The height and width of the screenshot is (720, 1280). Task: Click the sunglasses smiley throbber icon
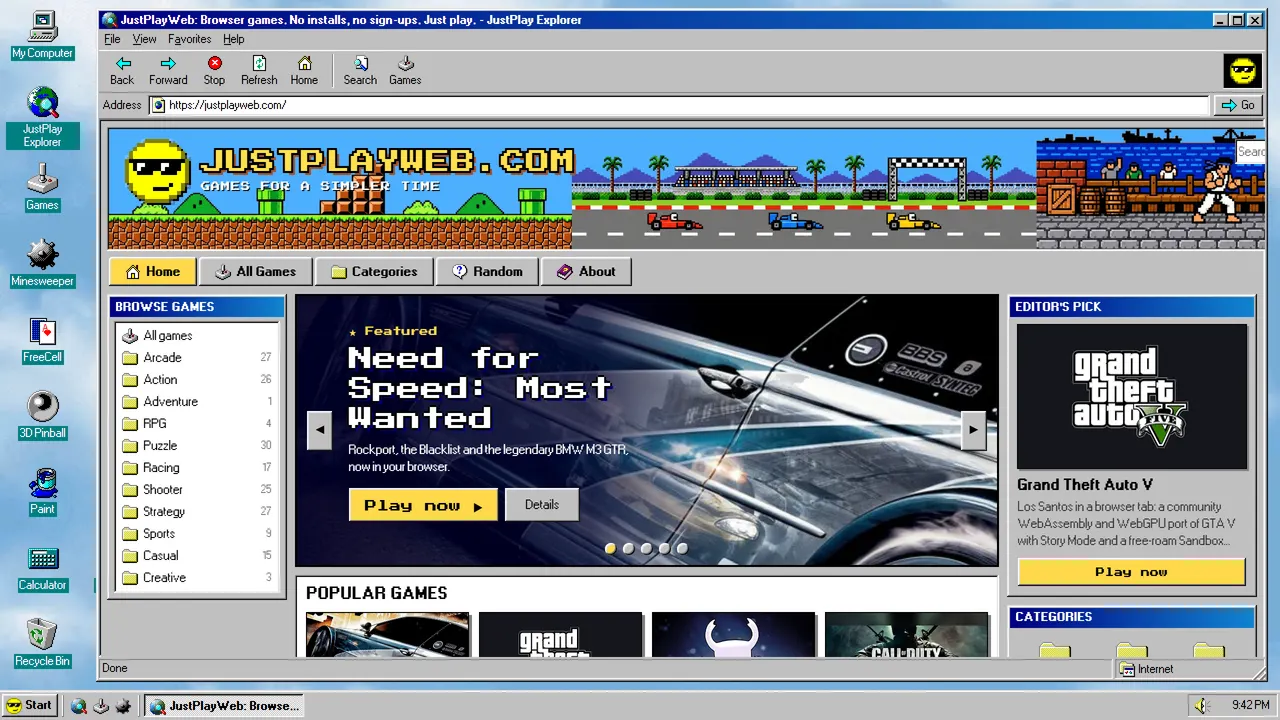[1243, 71]
